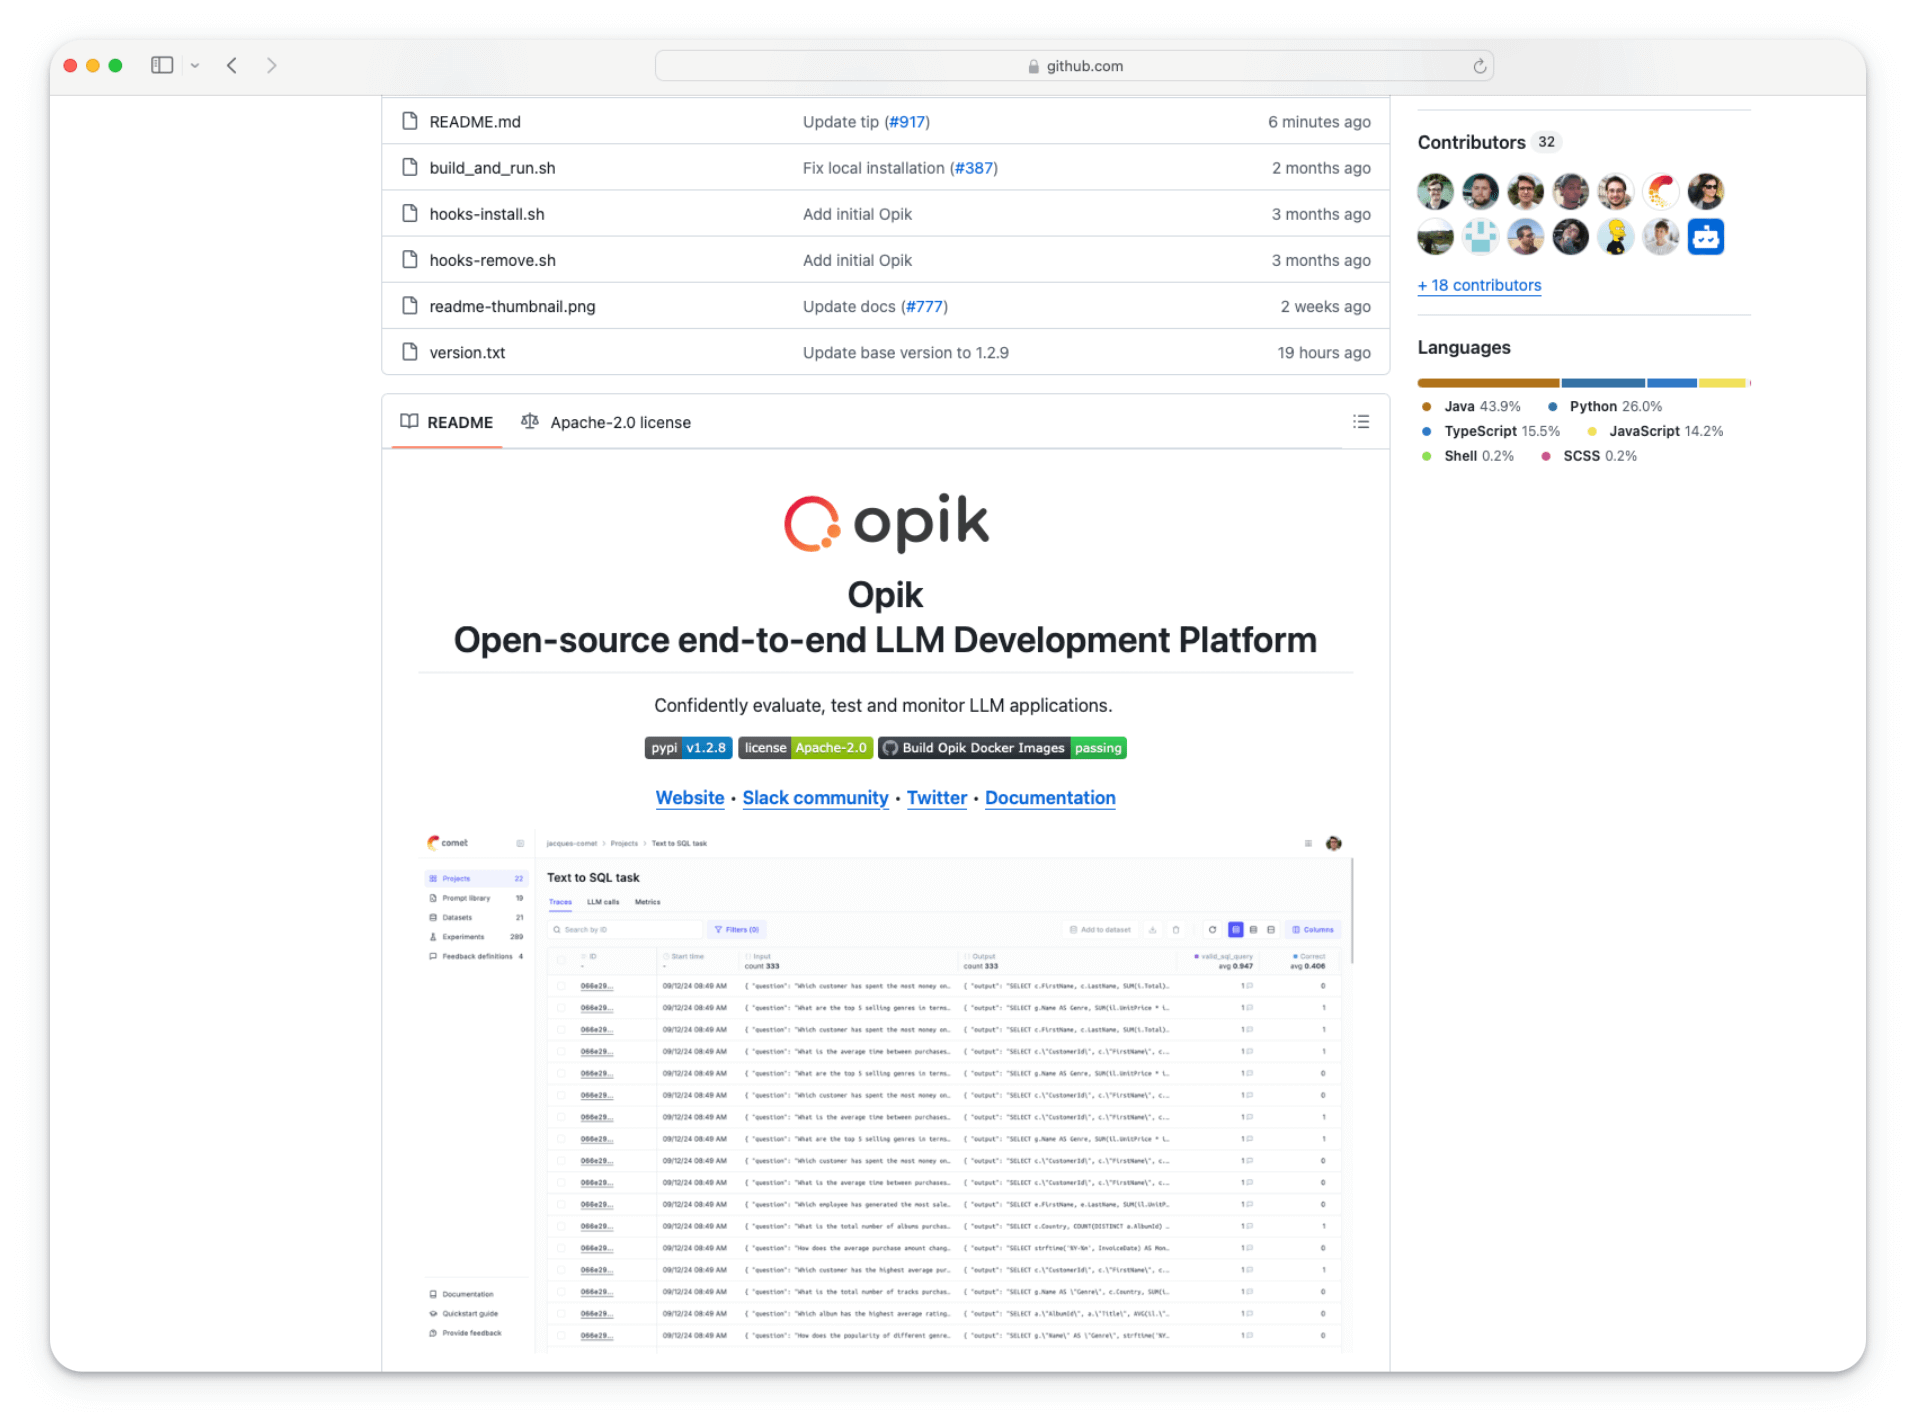1916x1412 pixels.
Task: Click the blue bot contributor avatar
Action: [1705, 238]
